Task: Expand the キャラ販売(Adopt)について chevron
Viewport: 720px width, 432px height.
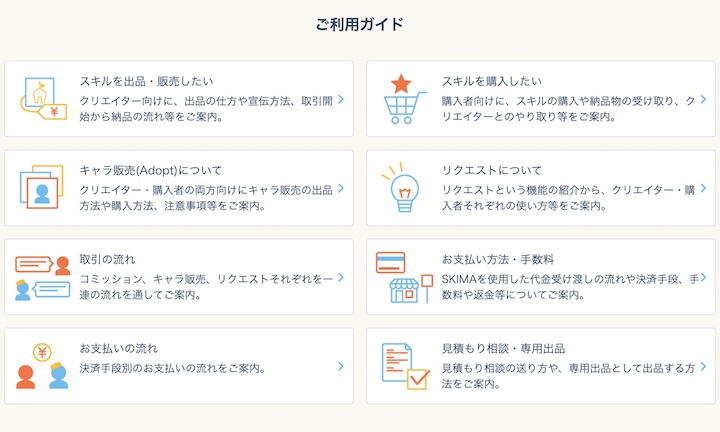Action: pyautogui.click(x=341, y=188)
